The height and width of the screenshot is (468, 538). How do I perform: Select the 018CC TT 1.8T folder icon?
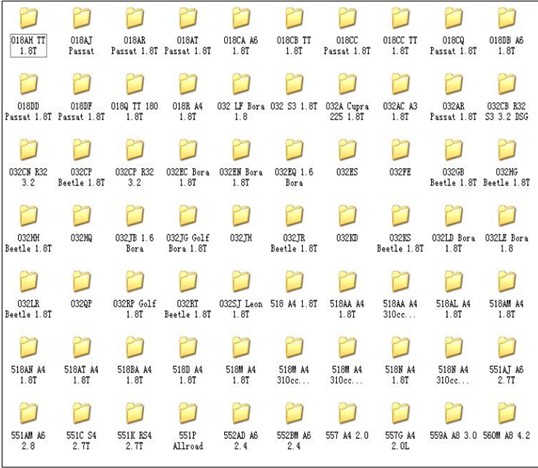coord(400,18)
